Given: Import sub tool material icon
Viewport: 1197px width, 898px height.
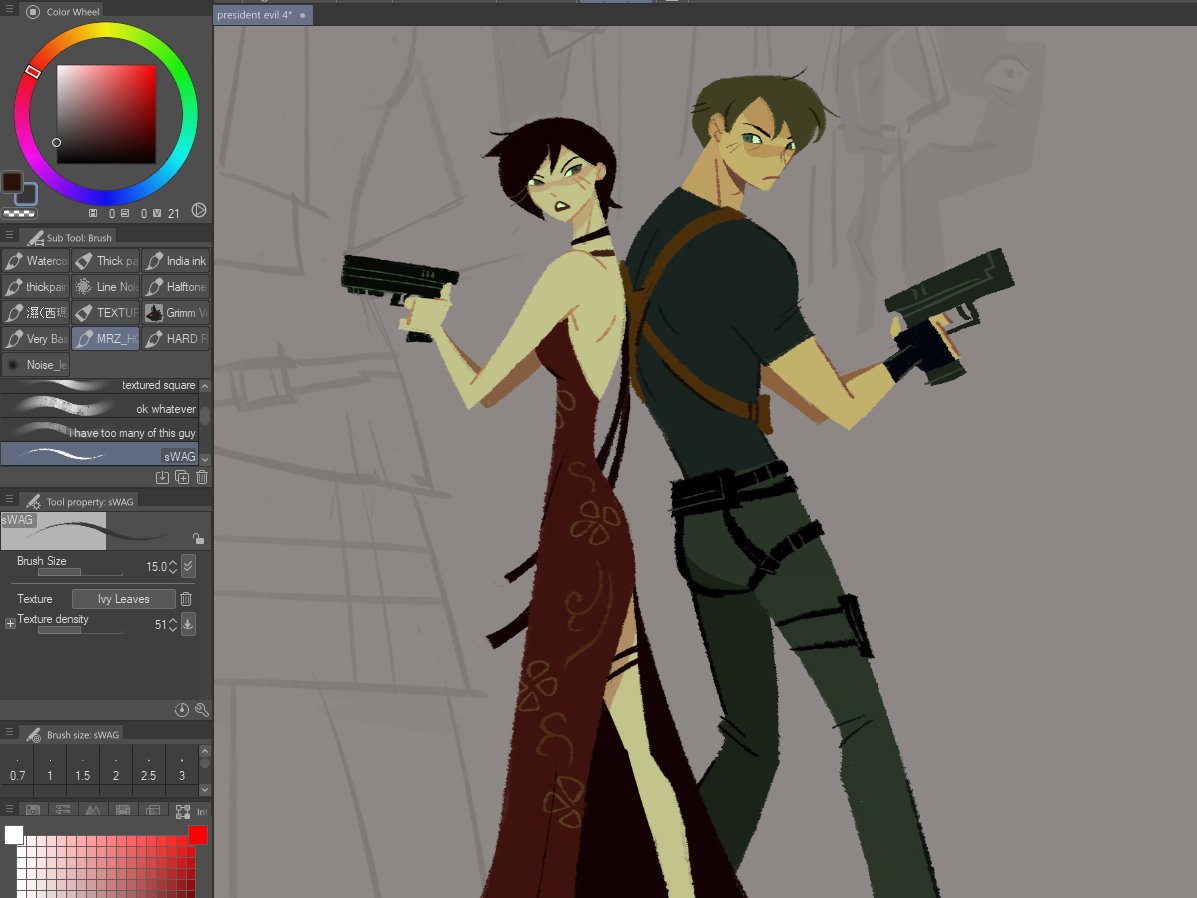Looking at the screenshot, I should (162, 477).
